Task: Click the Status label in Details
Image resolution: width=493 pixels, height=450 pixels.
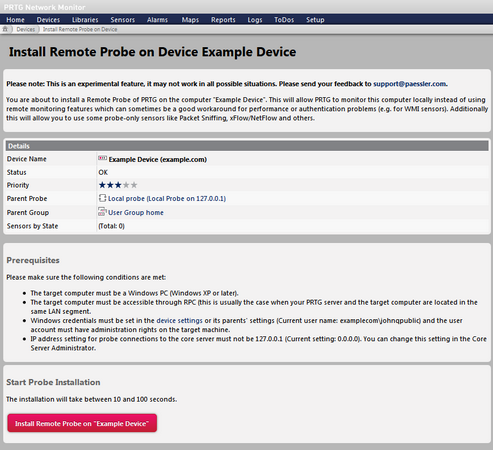Action: [x=16, y=172]
